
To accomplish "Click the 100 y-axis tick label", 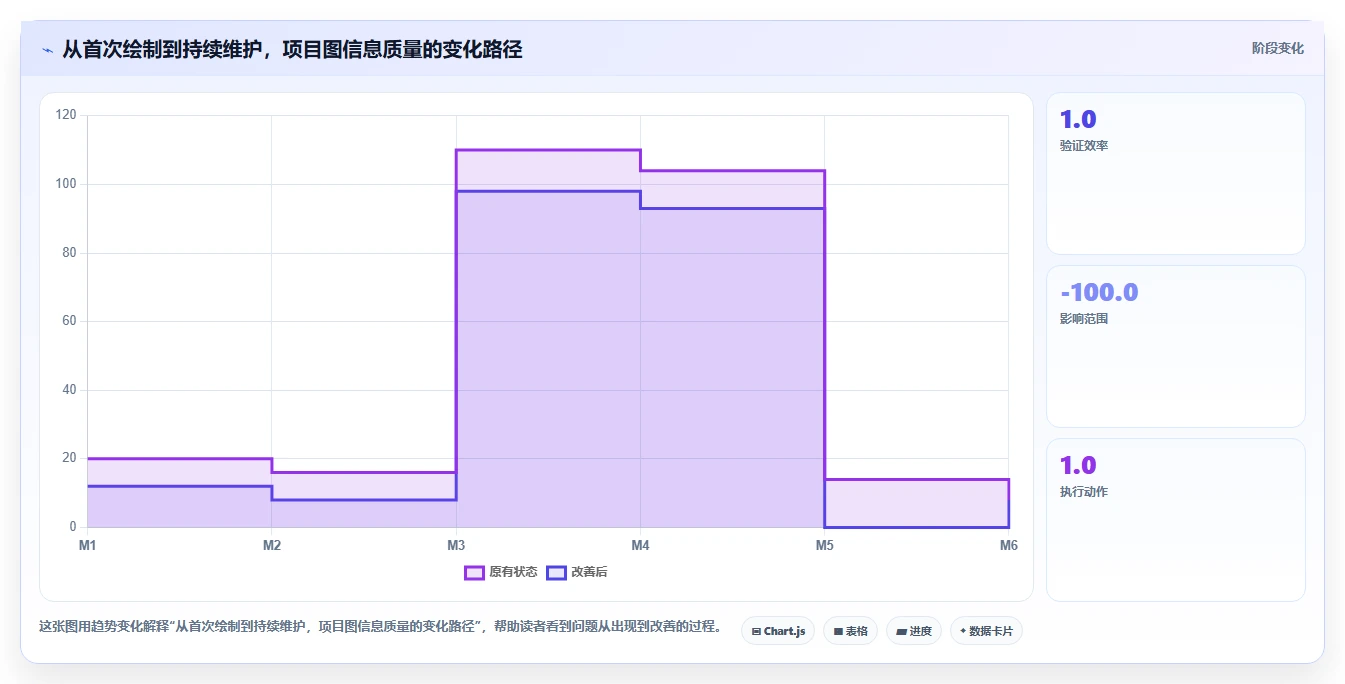I will pos(66,184).
